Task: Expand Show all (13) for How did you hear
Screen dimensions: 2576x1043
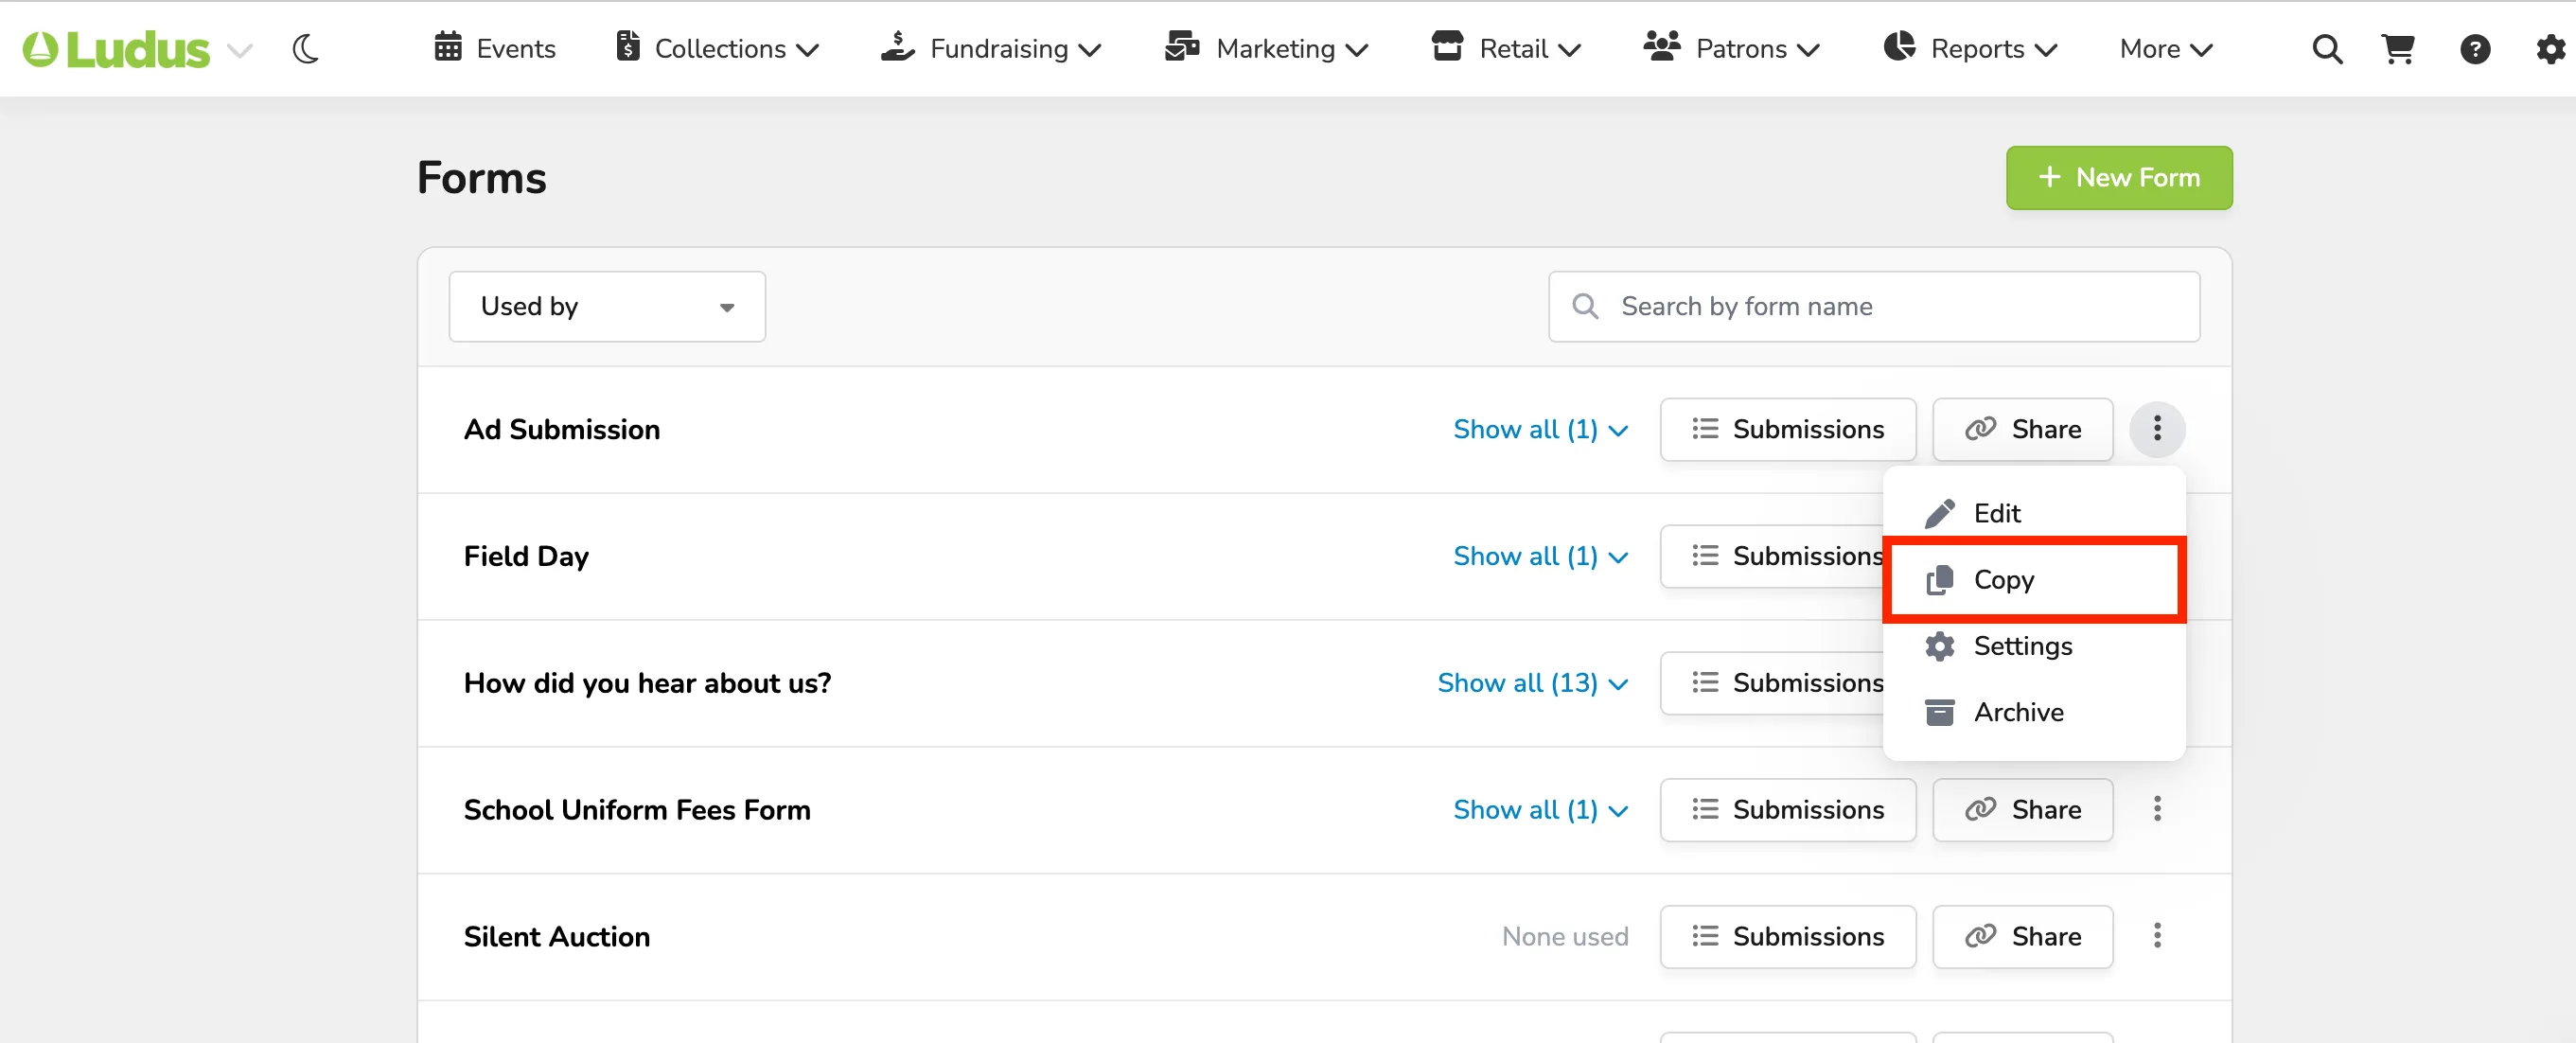Action: point(1533,683)
